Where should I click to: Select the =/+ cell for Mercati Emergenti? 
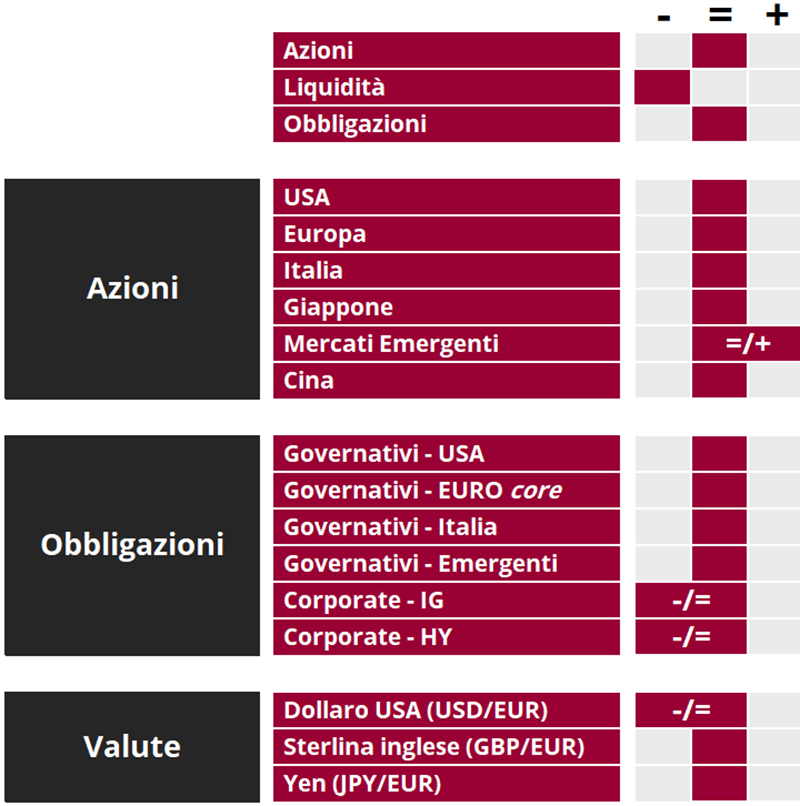click(x=746, y=343)
